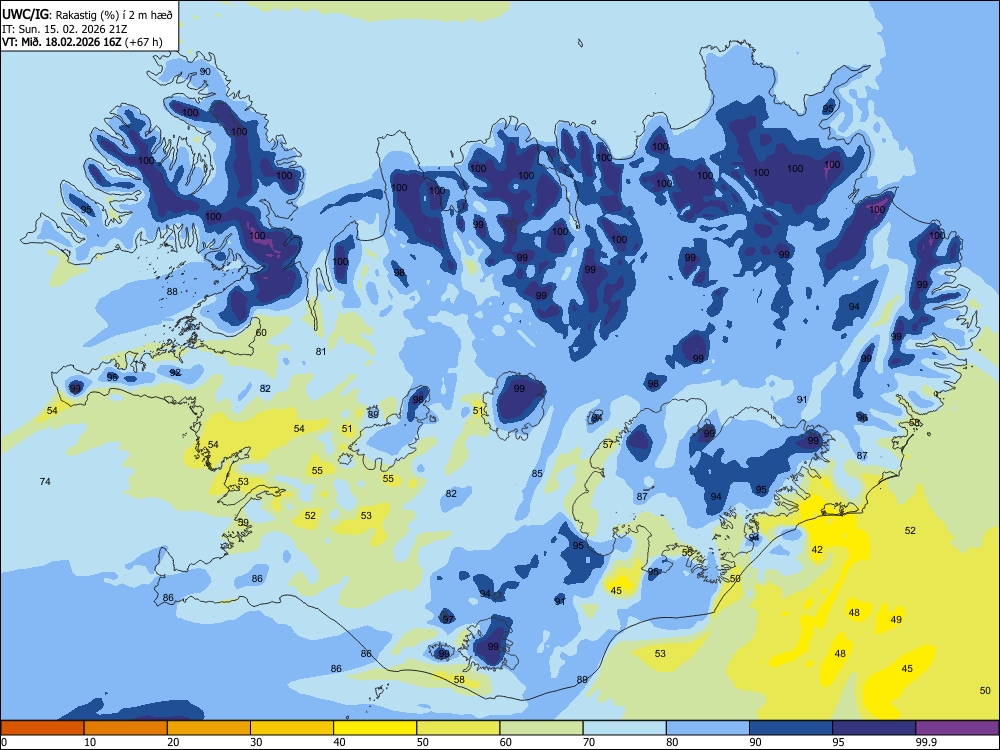Click the map value 81
The image size is (1000, 750).
tap(321, 351)
